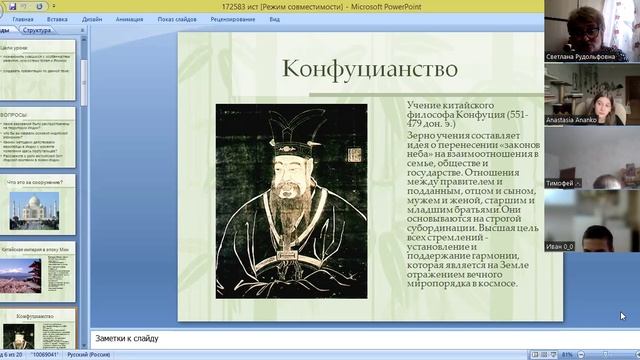Open the Рецензирование ribbon tab
The height and width of the screenshot is (360, 640).
[x=233, y=19]
